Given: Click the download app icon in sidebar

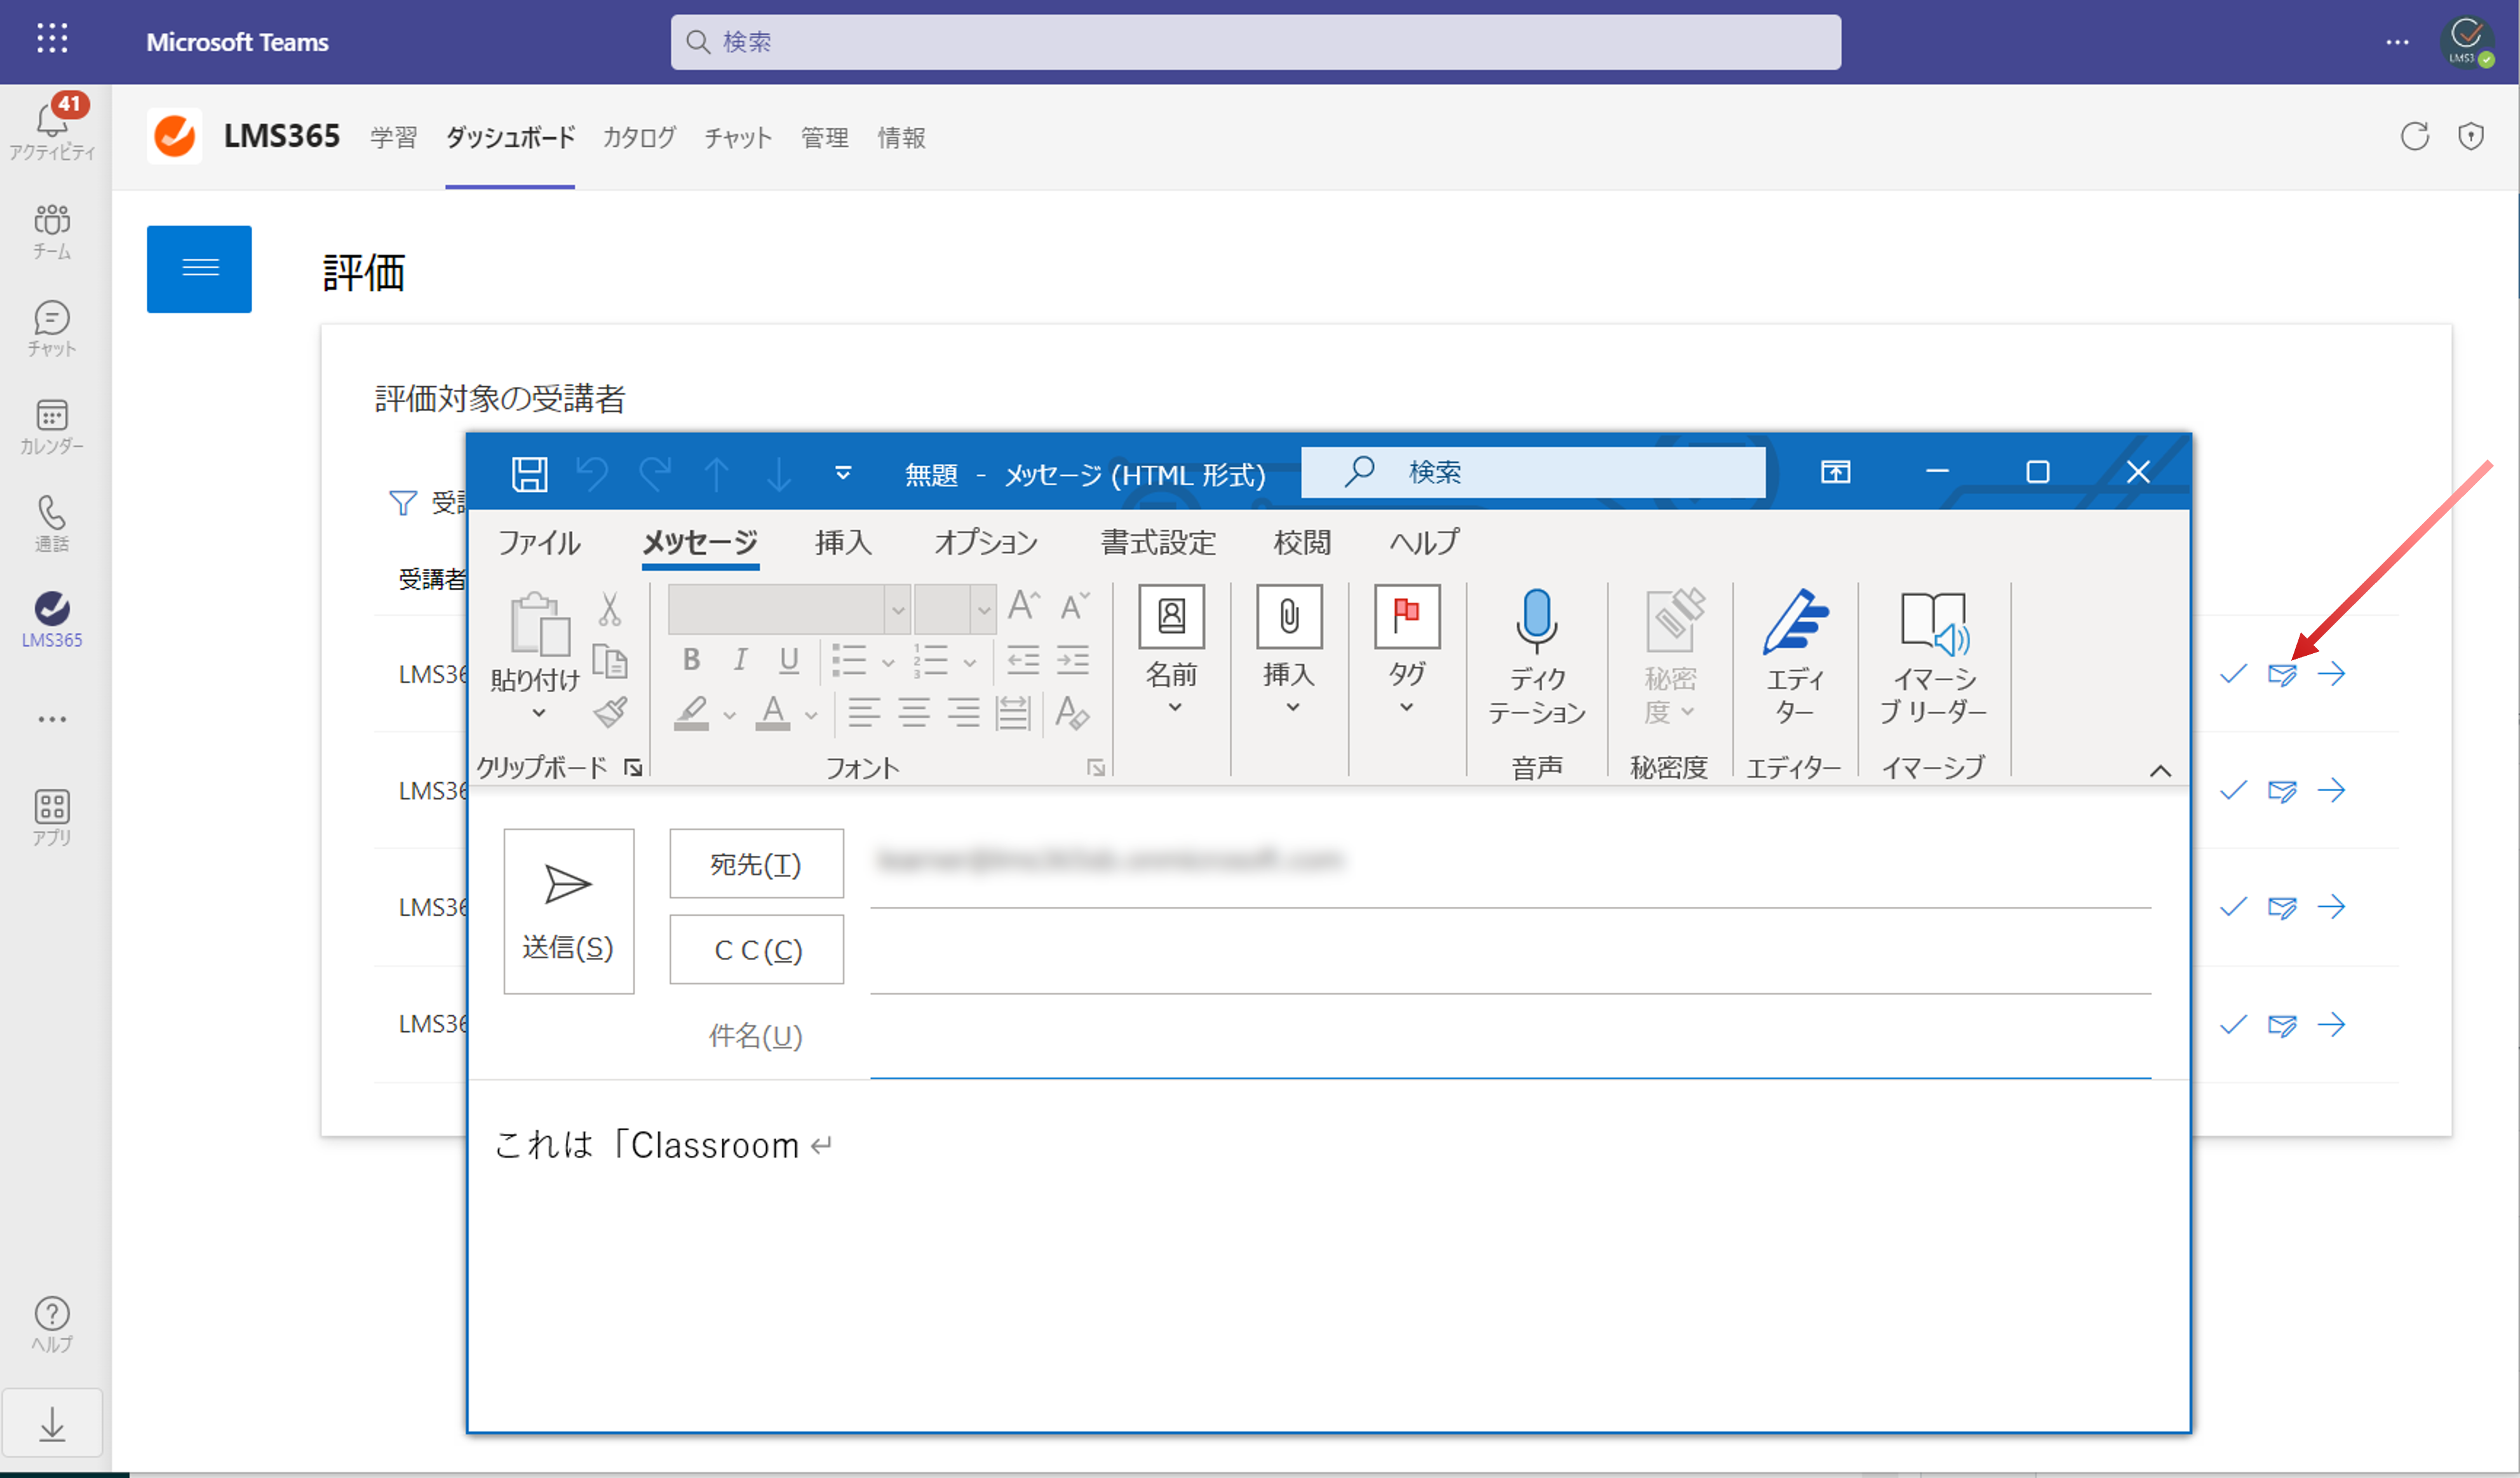Looking at the screenshot, I should click(x=52, y=1423).
